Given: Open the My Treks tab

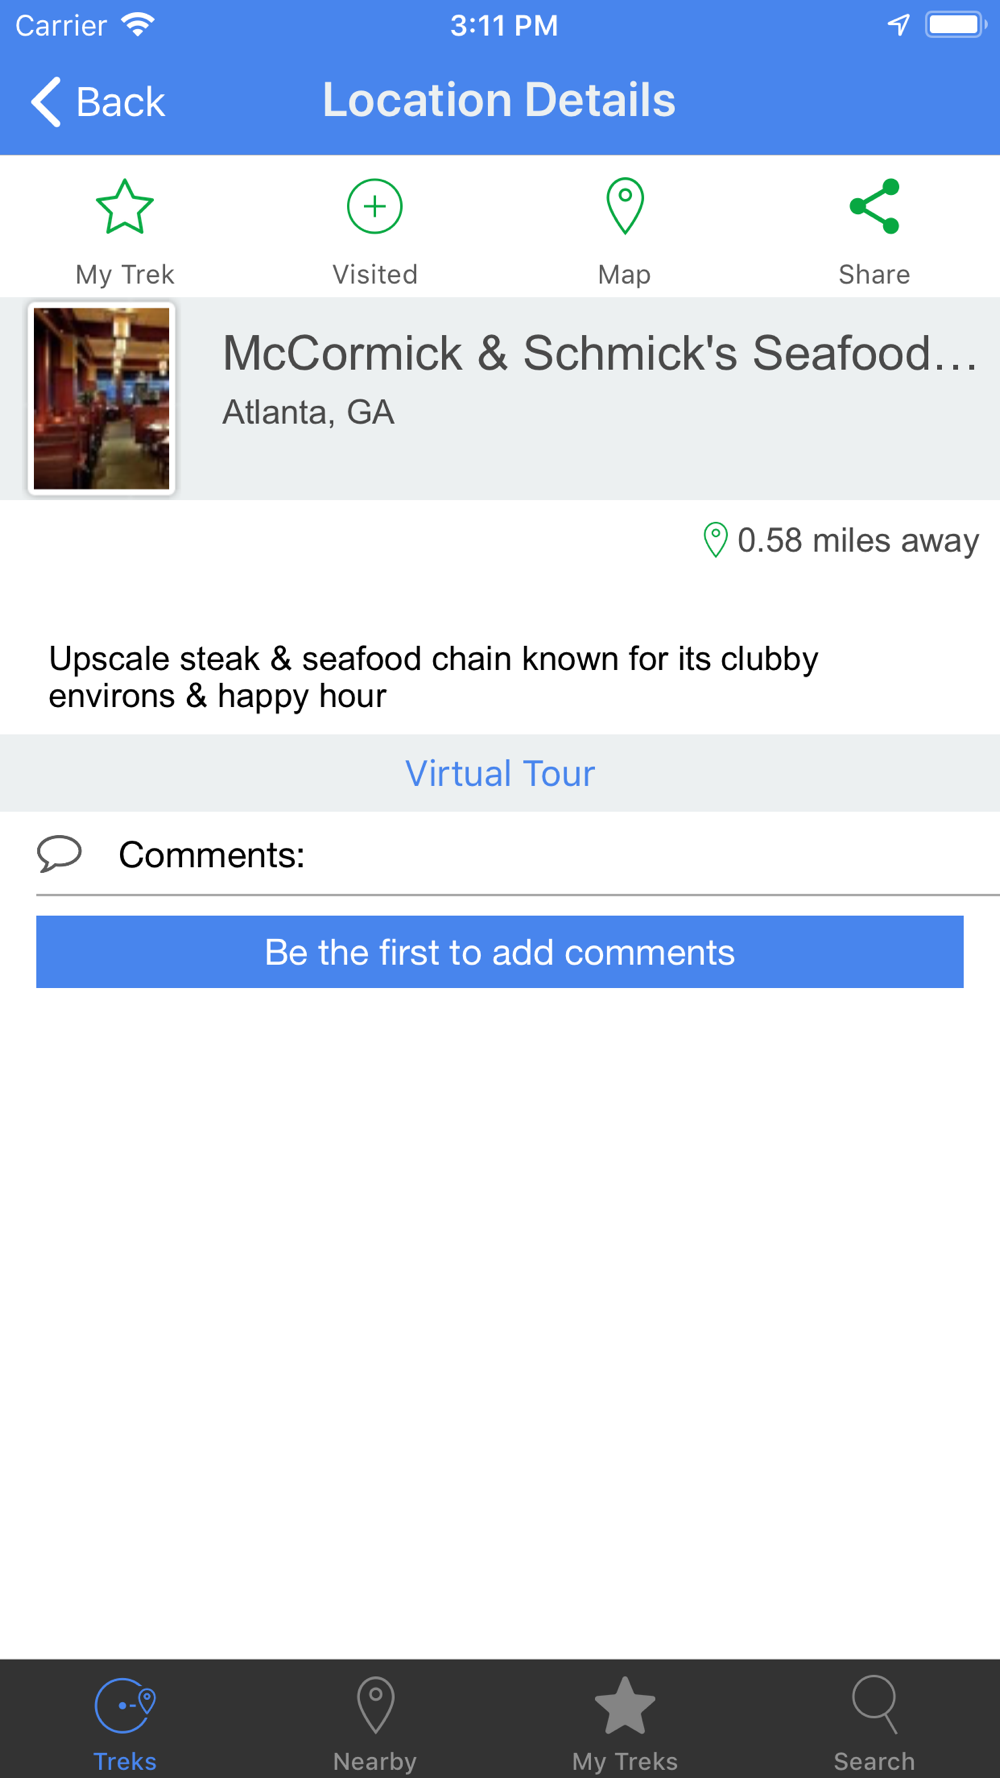Looking at the screenshot, I should tap(625, 1724).
